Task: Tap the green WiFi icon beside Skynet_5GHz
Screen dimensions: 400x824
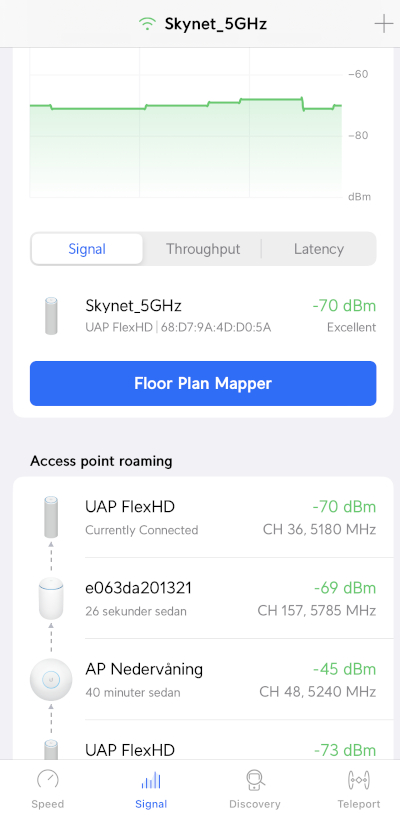Action: [148, 24]
